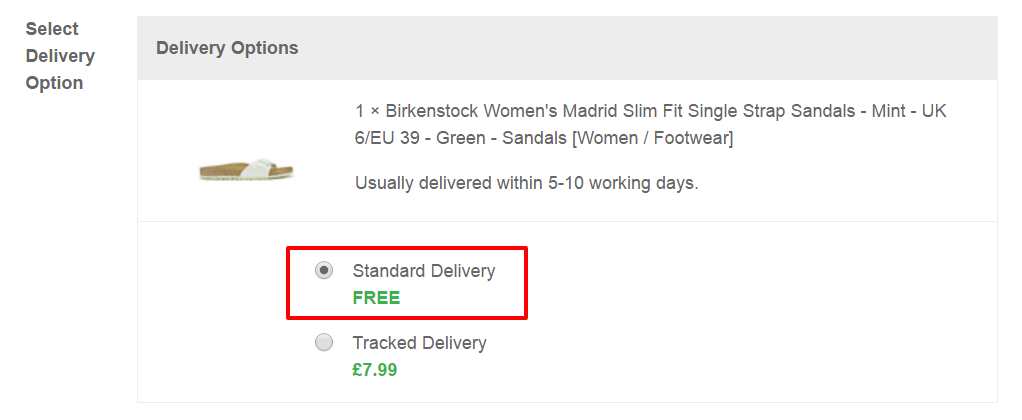This screenshot has height=420, width=1022.
Task: Open the Birkenstock sandal product thumbnail
Action: (x=246, y=170)
